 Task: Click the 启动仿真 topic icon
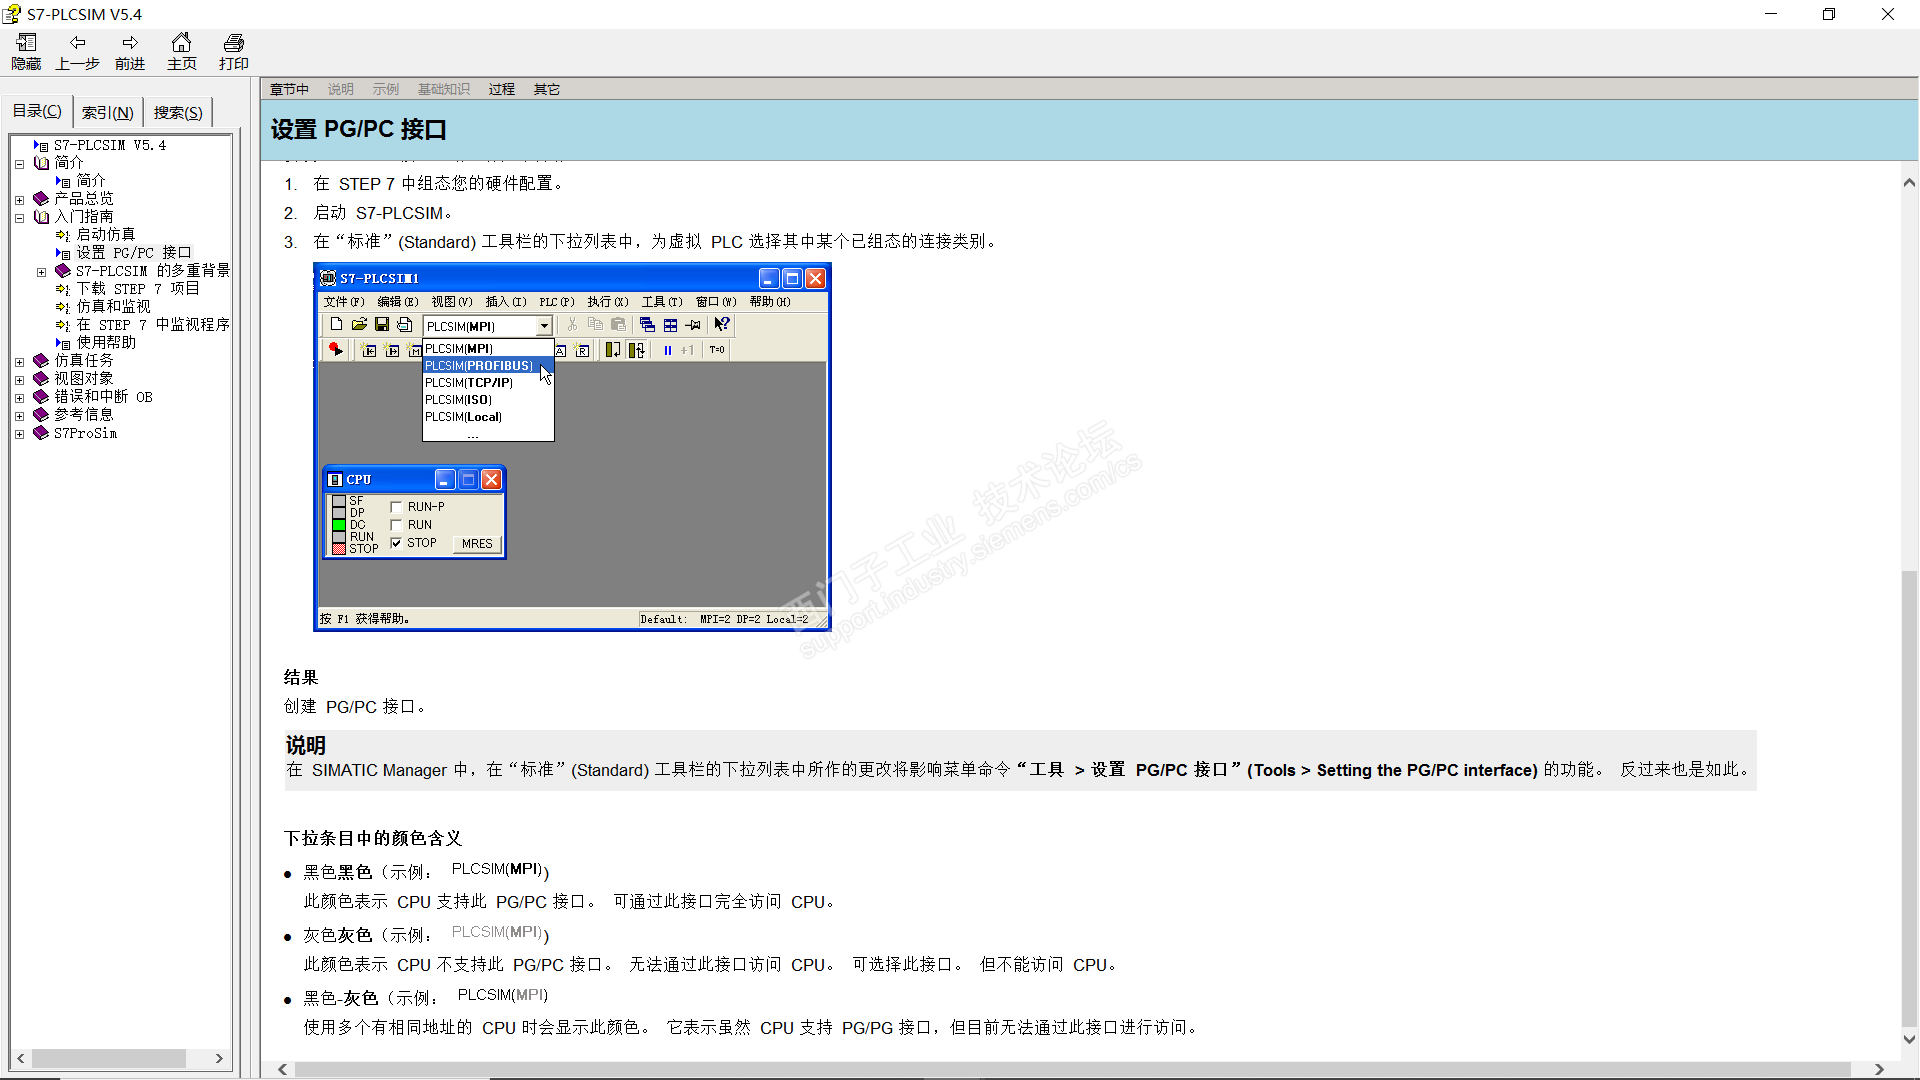63,235
